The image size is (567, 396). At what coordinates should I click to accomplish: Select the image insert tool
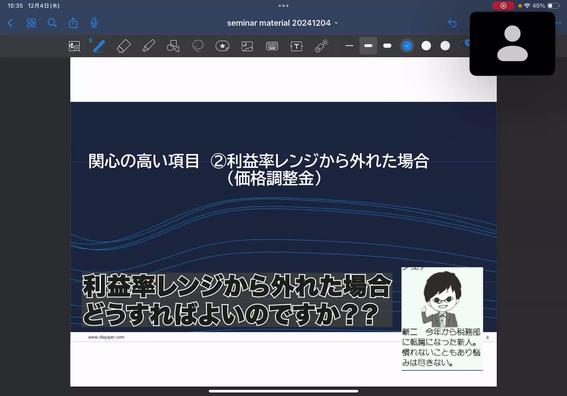click(x=247, y=46)
